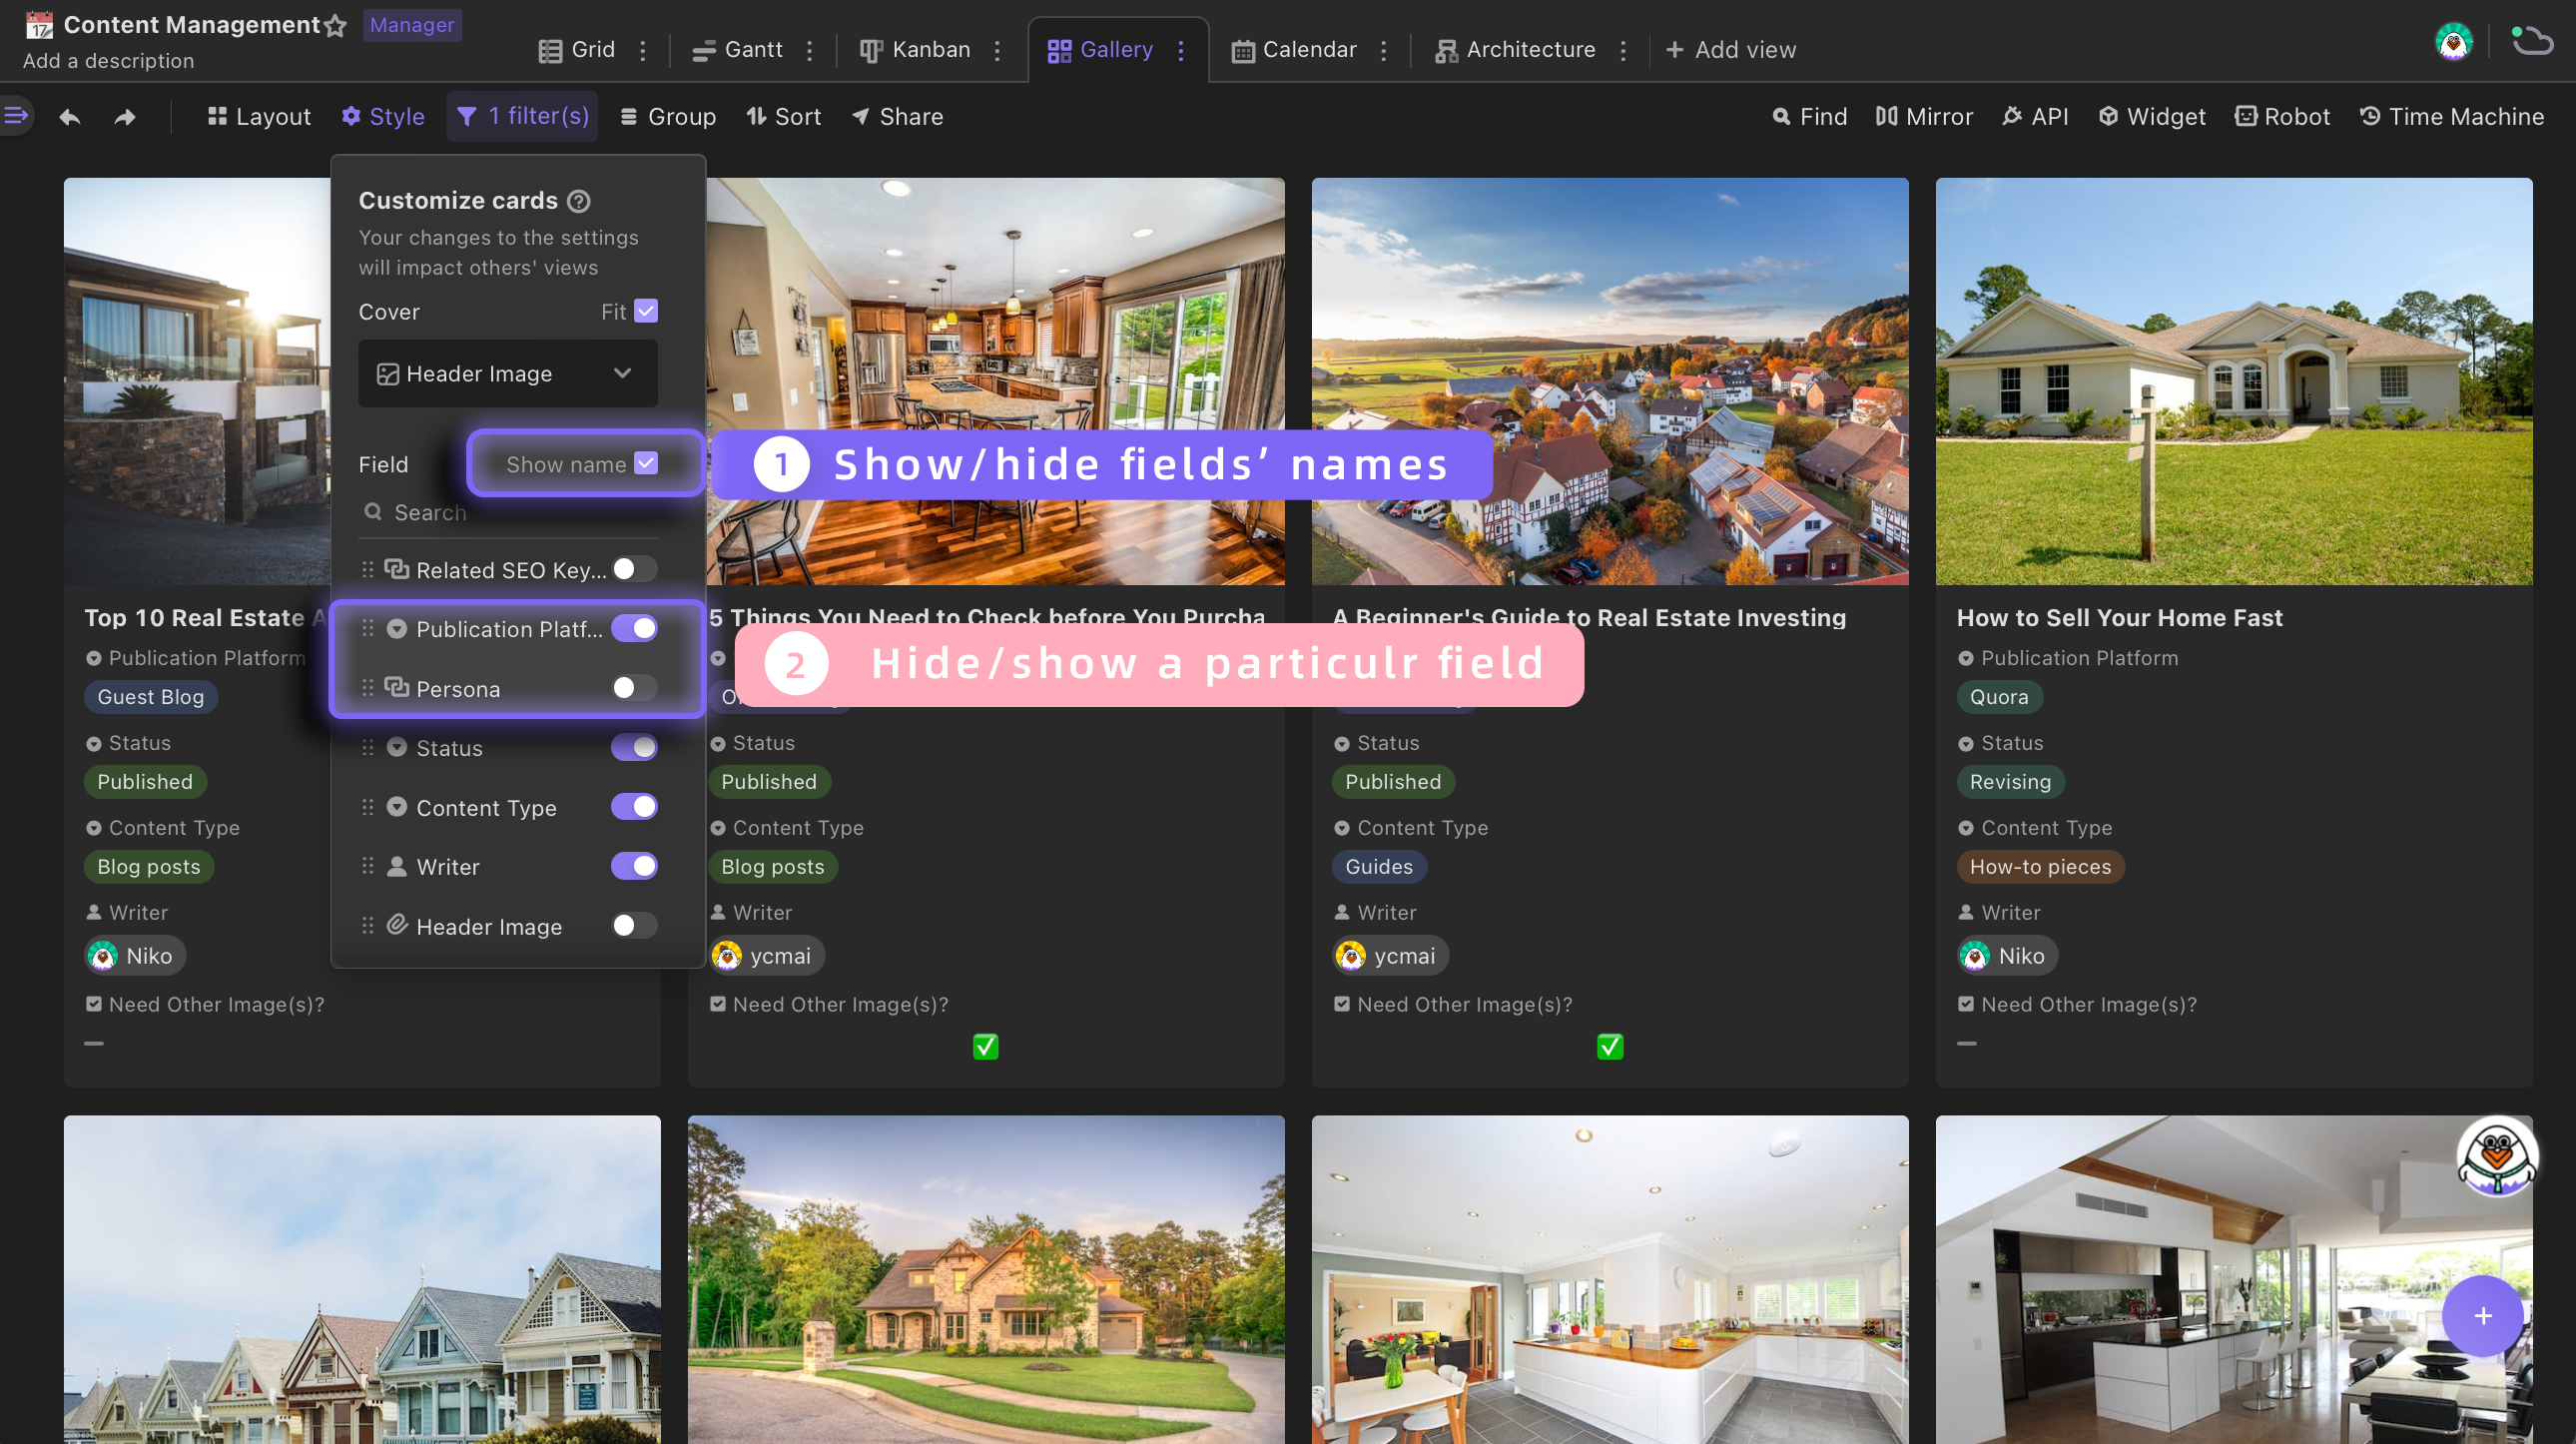Click the help icon beside Customize cards
This screenshot has width=2576, height=1444.
578,201
